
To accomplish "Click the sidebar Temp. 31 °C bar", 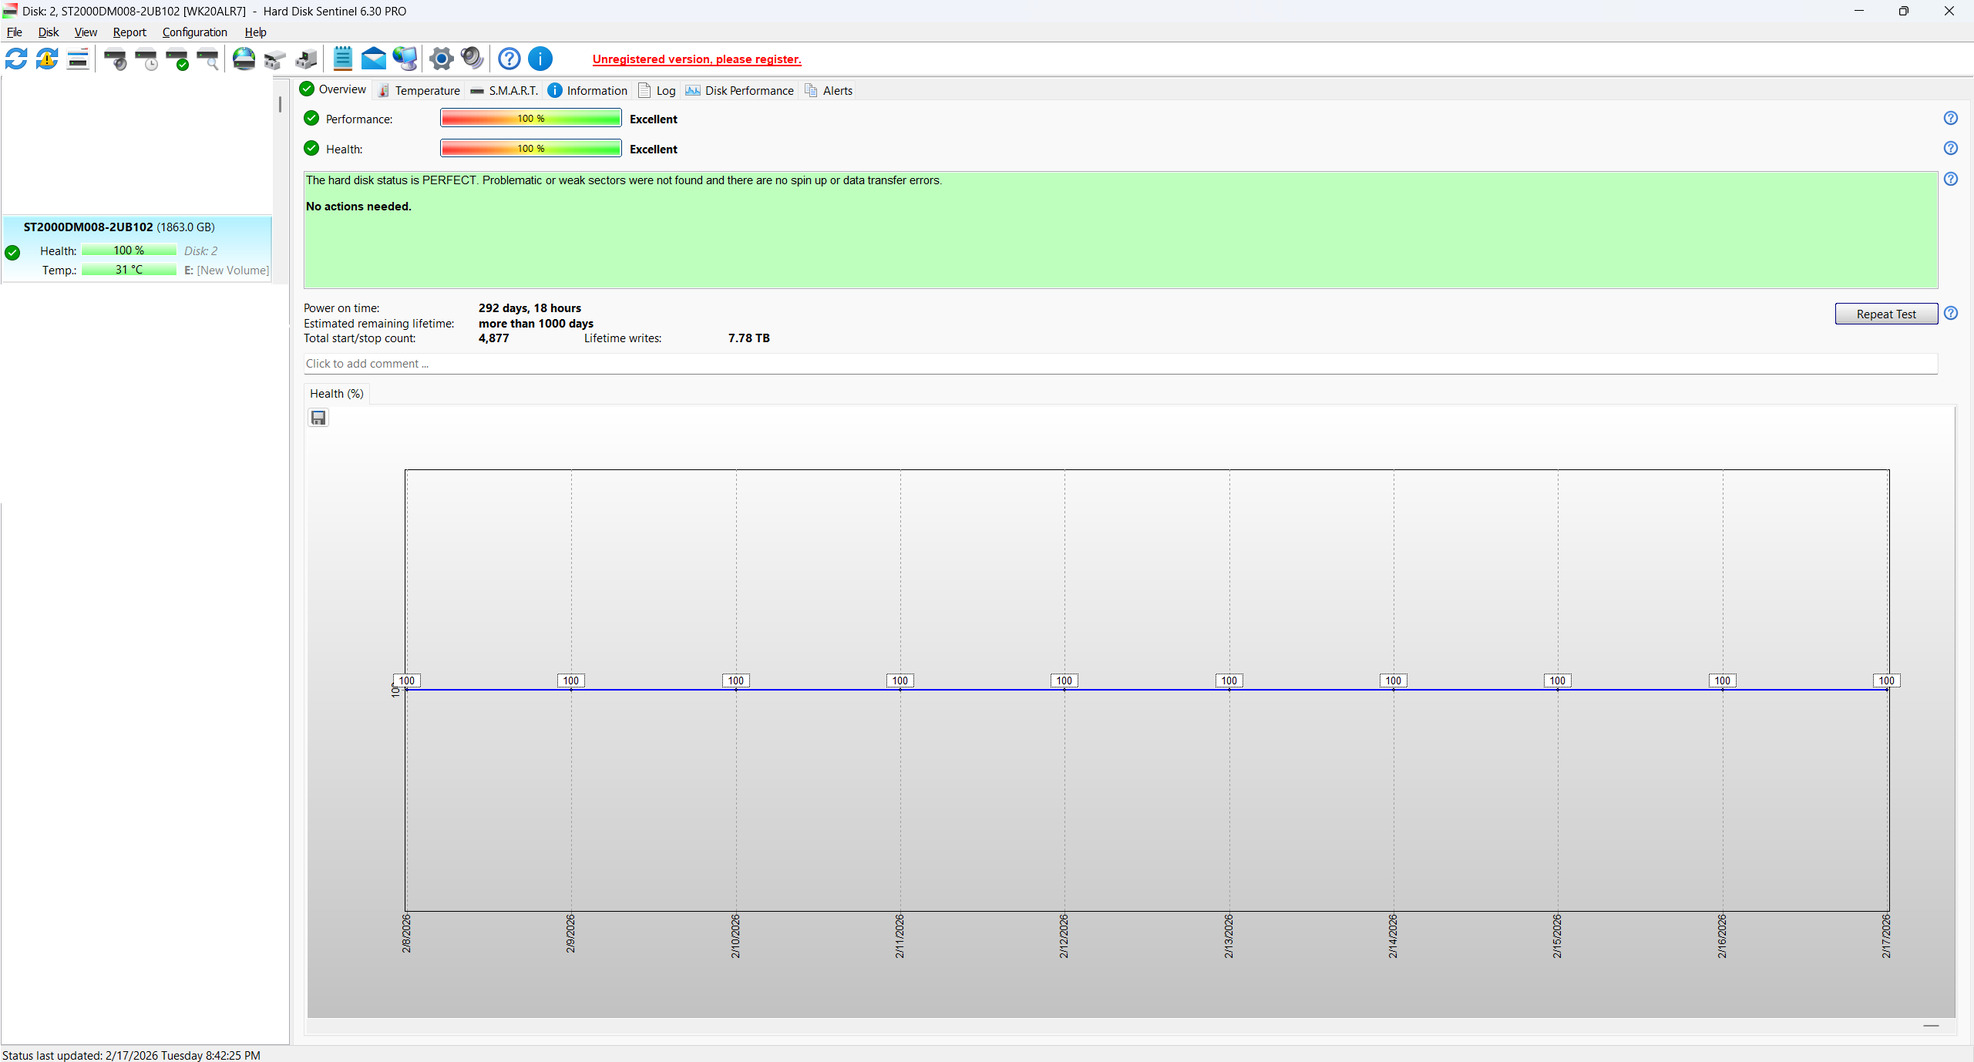I will [x=129, y=270].
